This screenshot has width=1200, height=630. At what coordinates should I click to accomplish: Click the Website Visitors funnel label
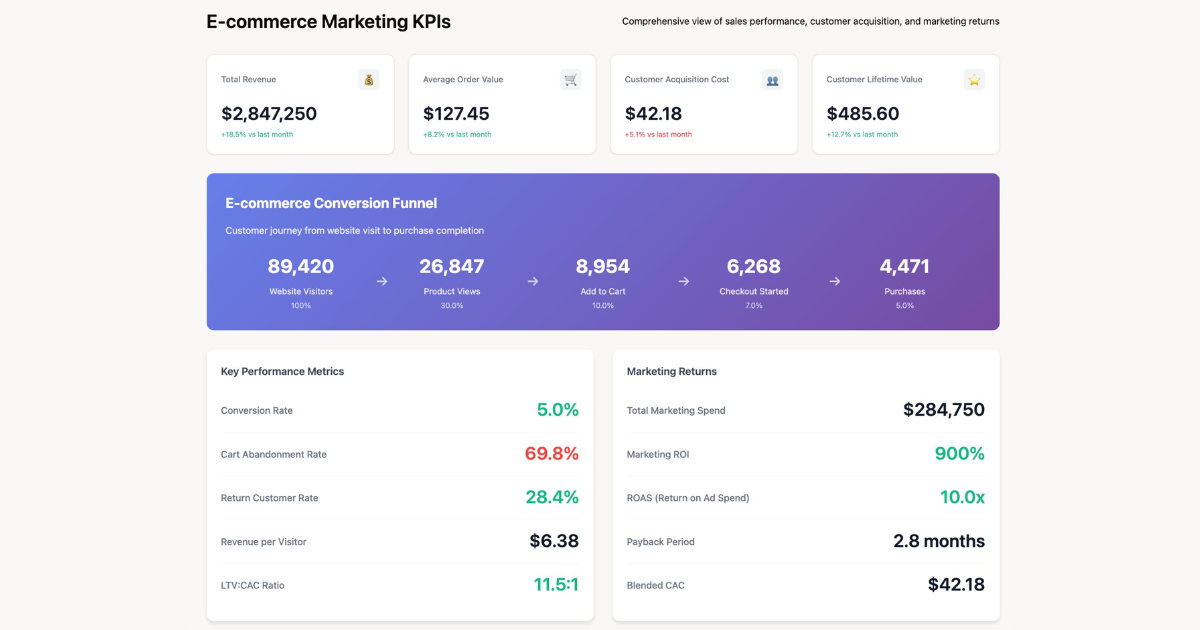[301, 291]
